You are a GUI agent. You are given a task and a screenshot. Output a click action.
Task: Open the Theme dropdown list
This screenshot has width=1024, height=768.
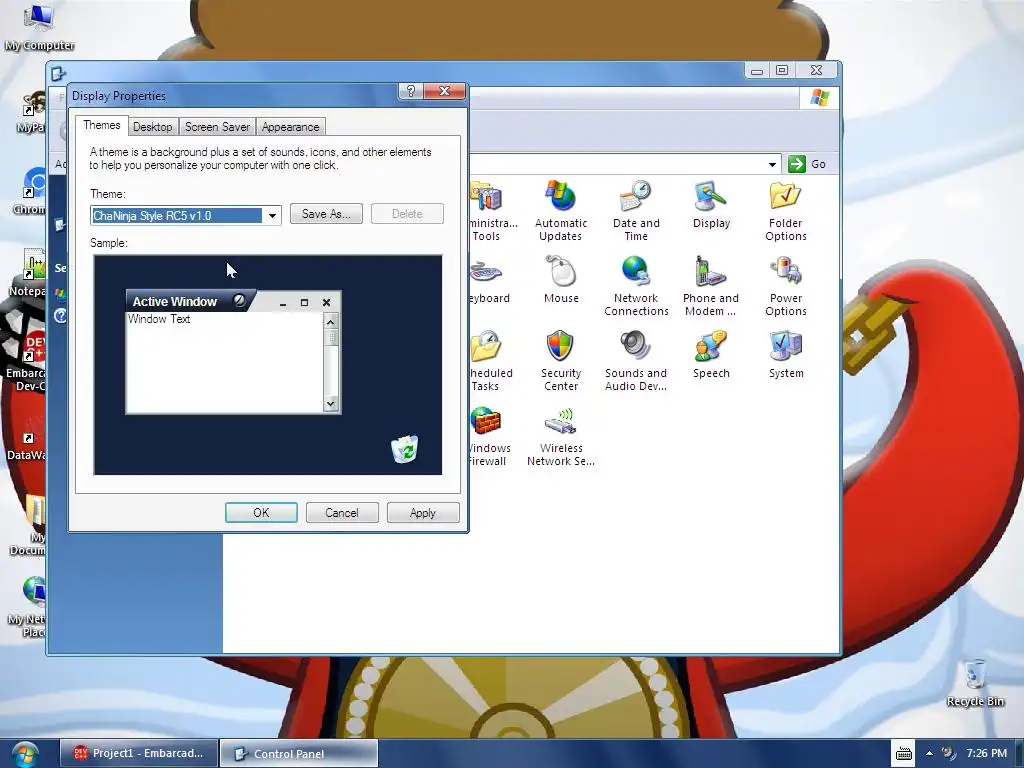[x=272, y=216]
